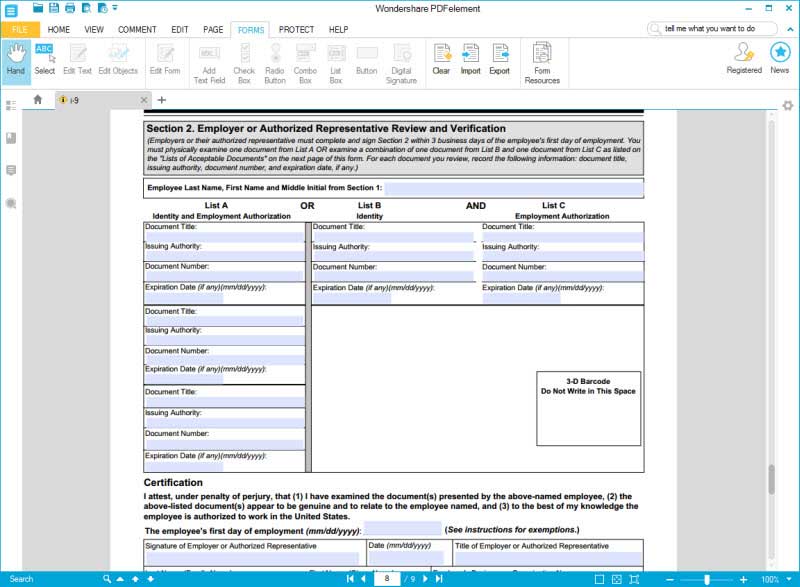This screenshot has height=587, width=800.
Task: Open the FILE menu
Action: [20, 30]
